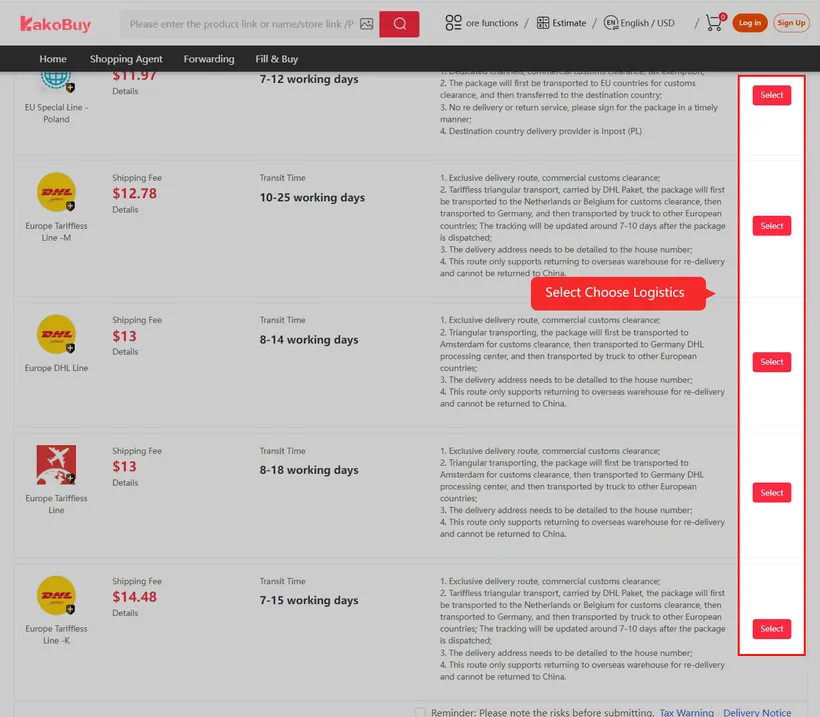Open Details under the $12.78 fee
820x717 pixels.
pos(125,210)
